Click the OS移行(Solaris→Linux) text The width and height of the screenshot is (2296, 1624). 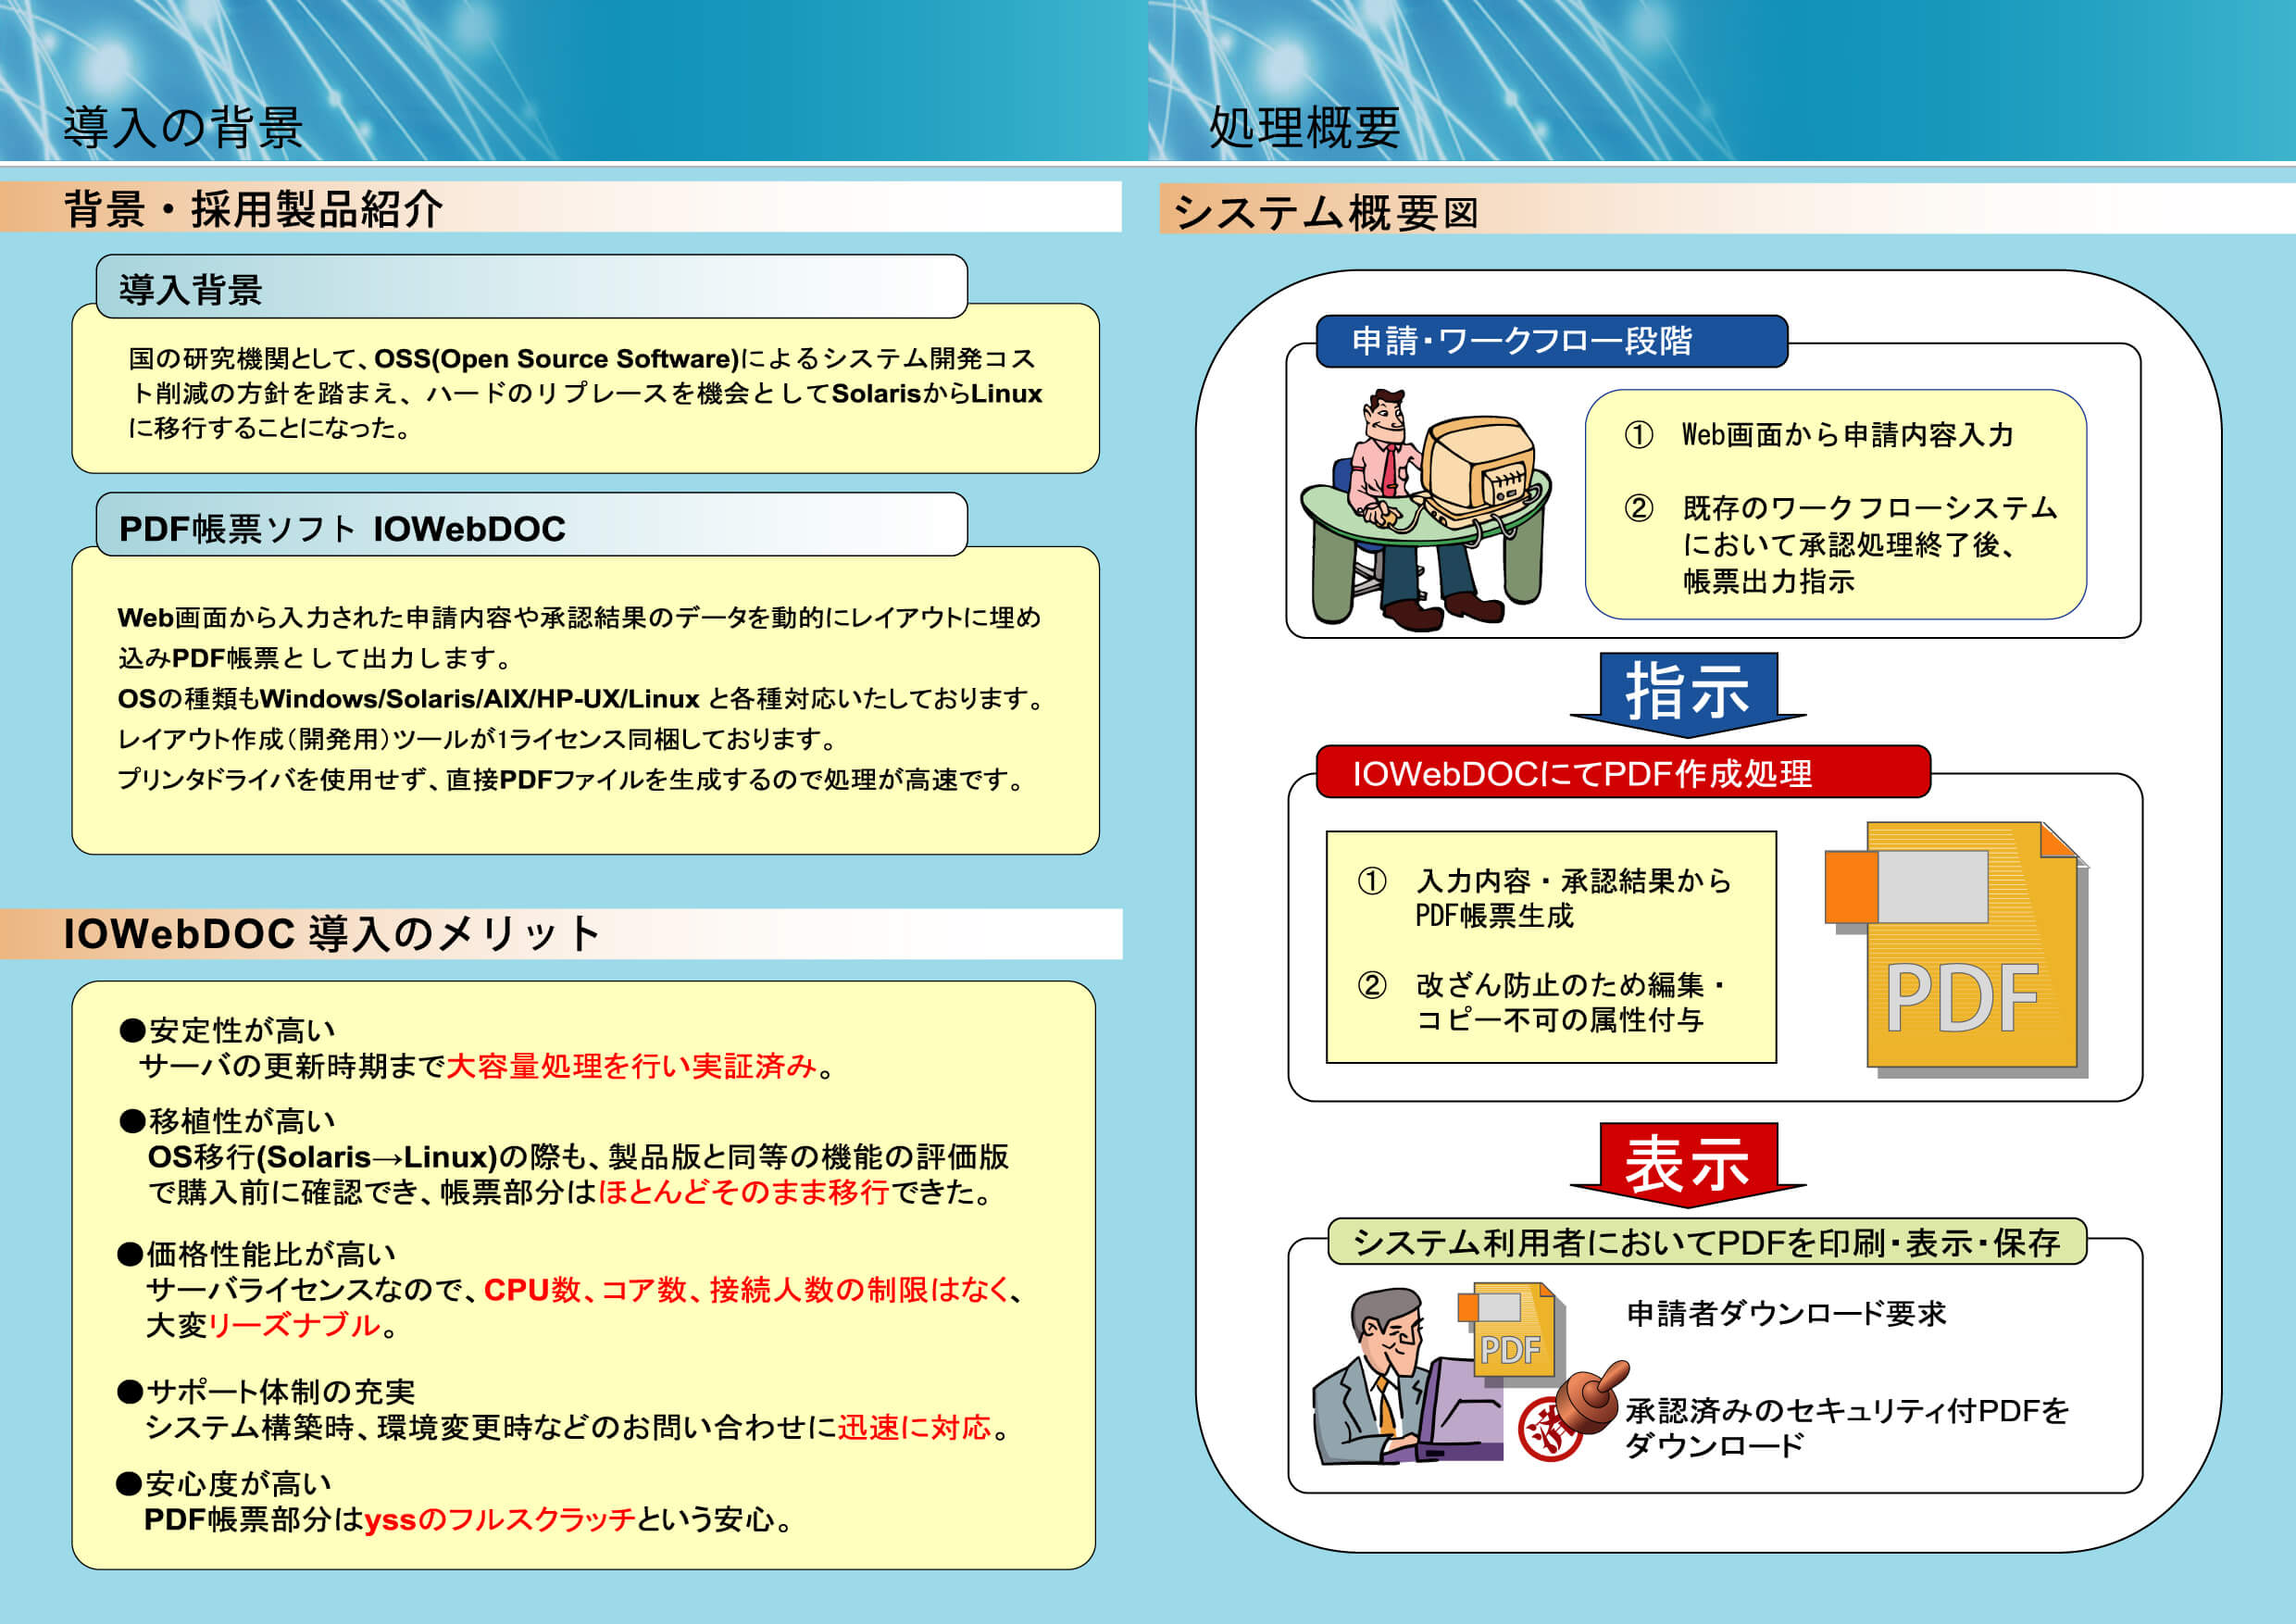[322, 1157]
